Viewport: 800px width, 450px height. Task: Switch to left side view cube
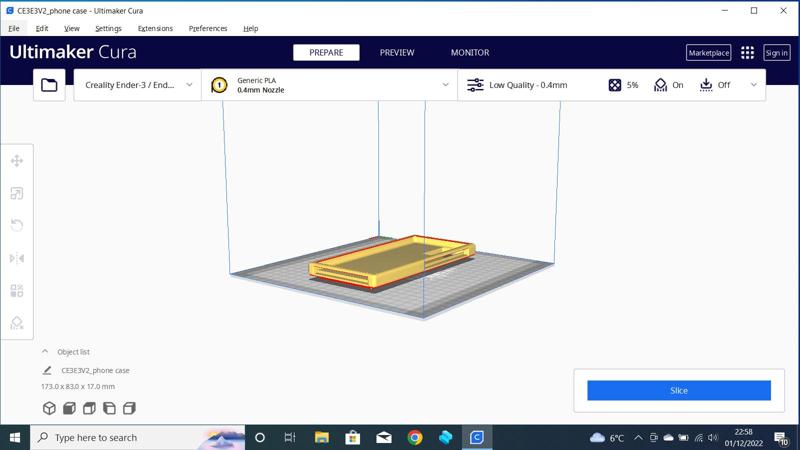pyautogui.click(x=109, y=408)
